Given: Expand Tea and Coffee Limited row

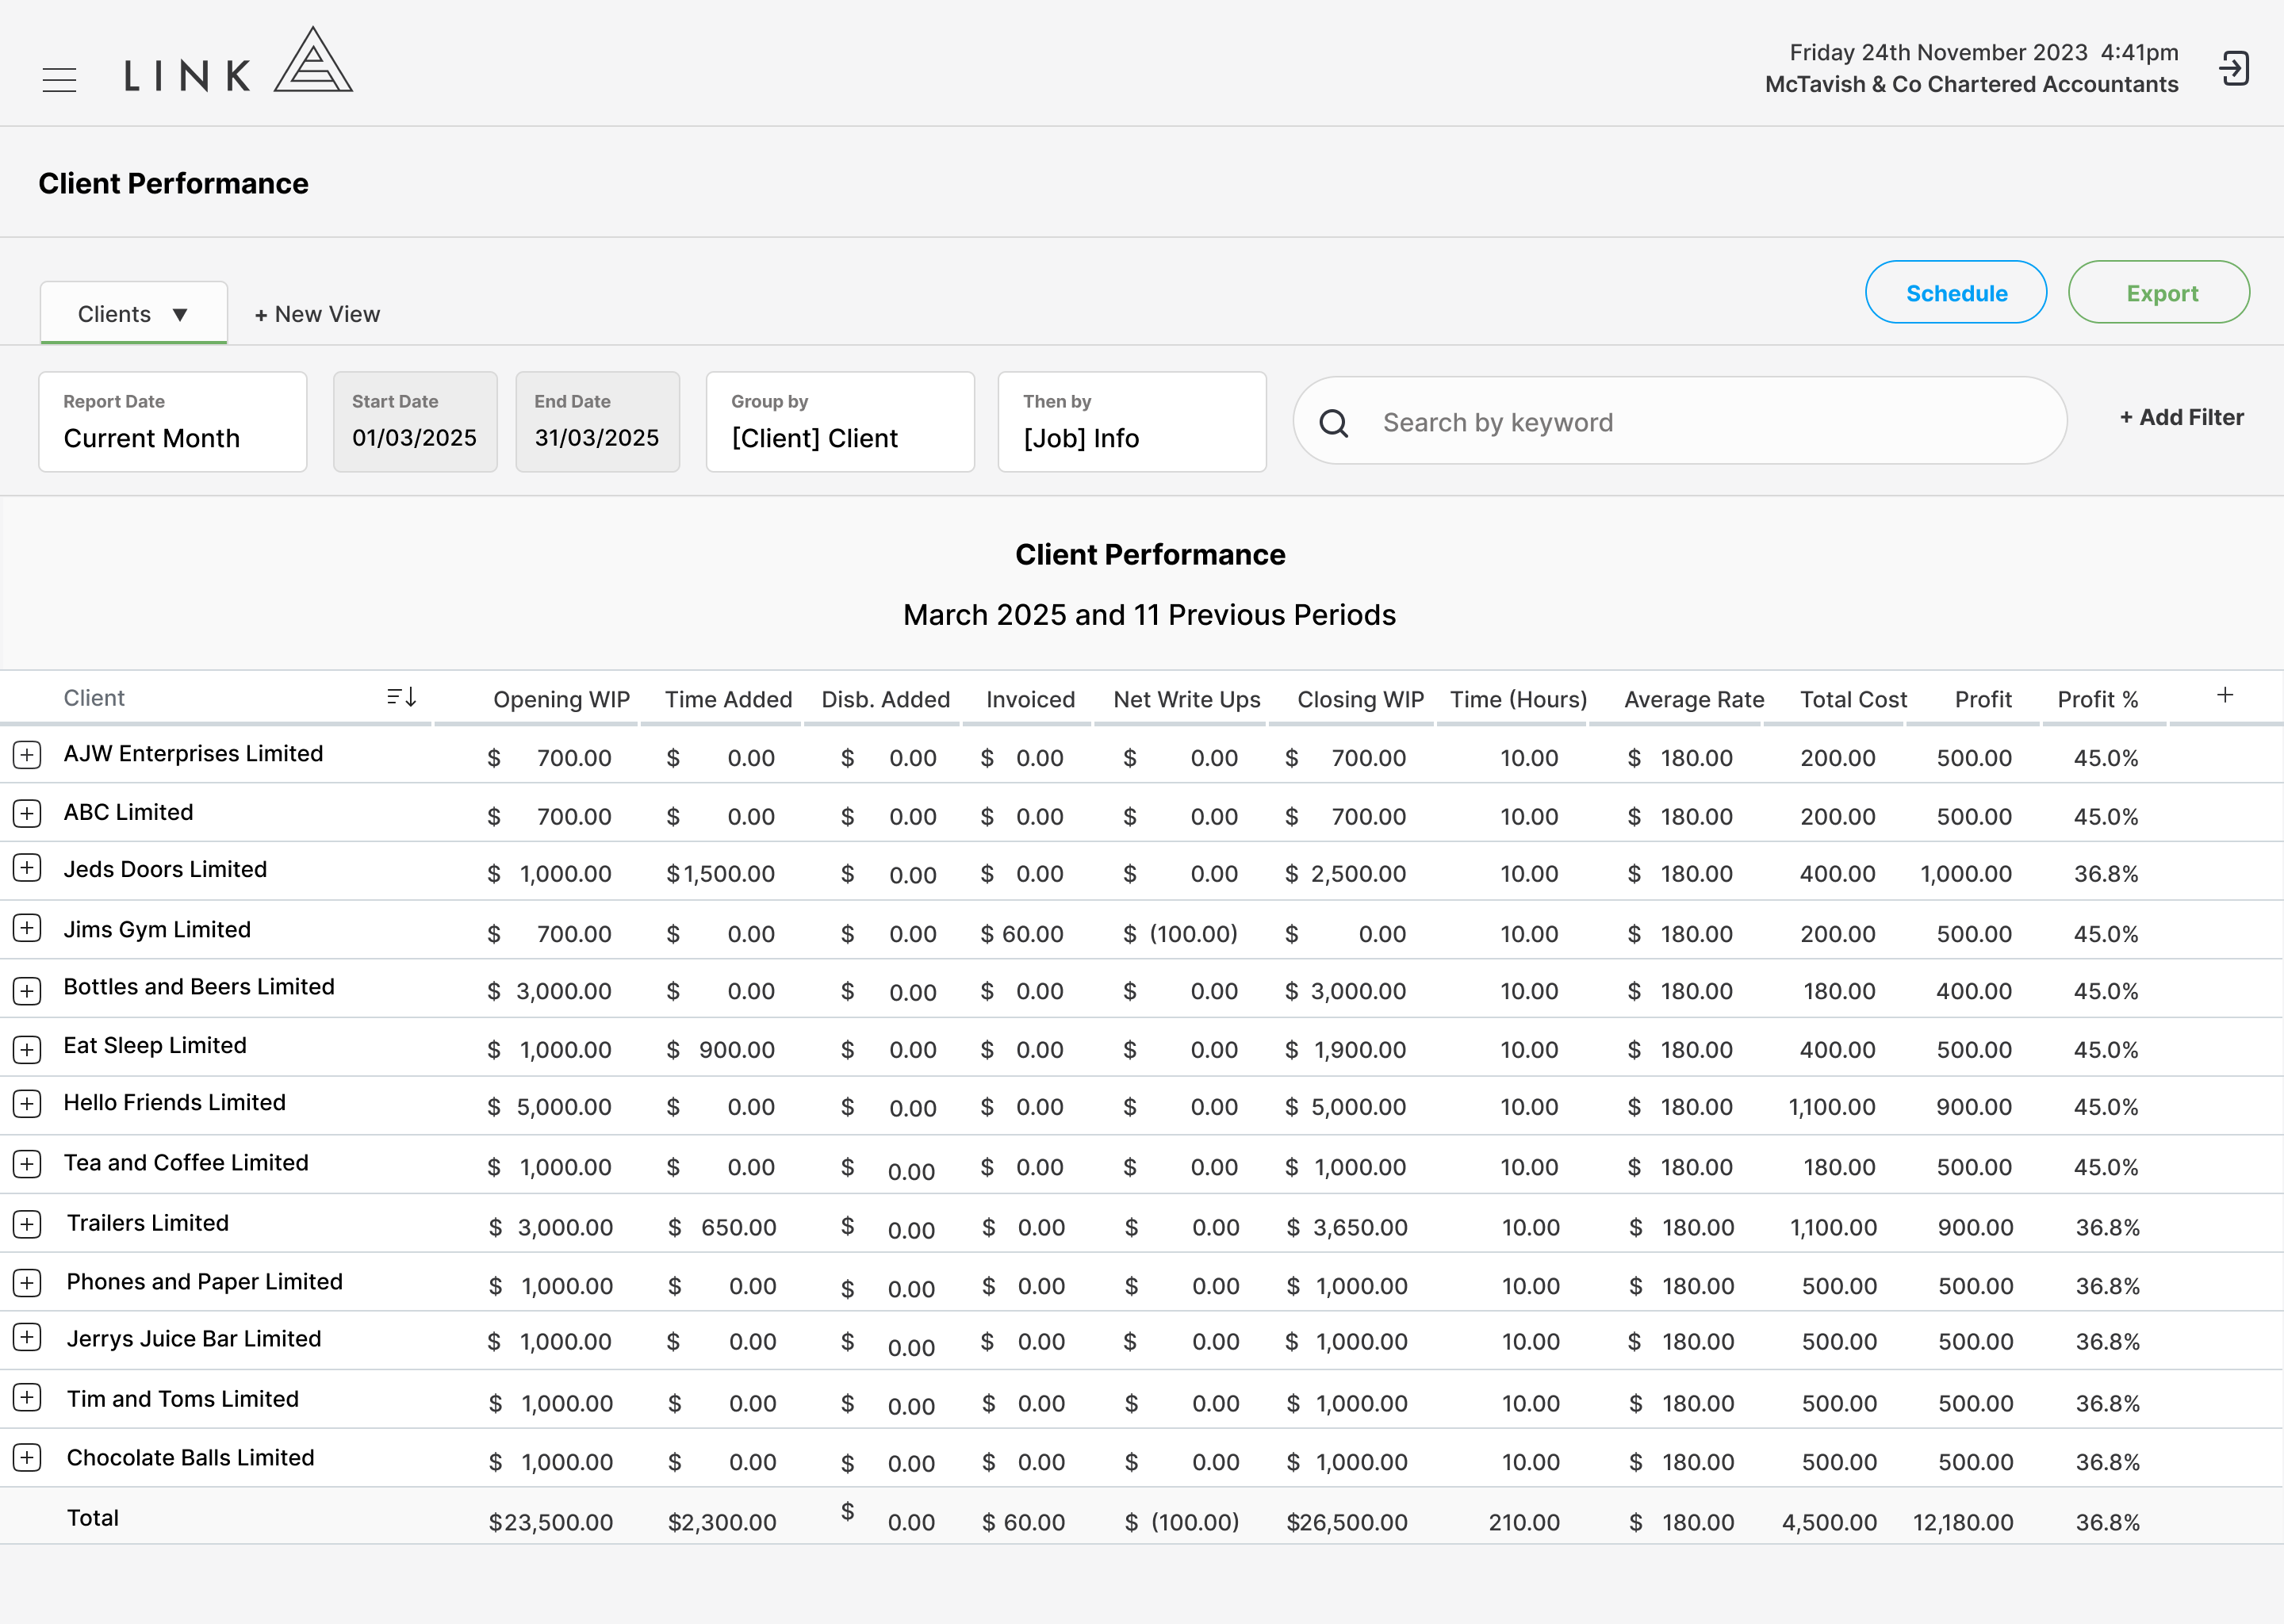Looking at the screenshot, I should [27, 1164].
